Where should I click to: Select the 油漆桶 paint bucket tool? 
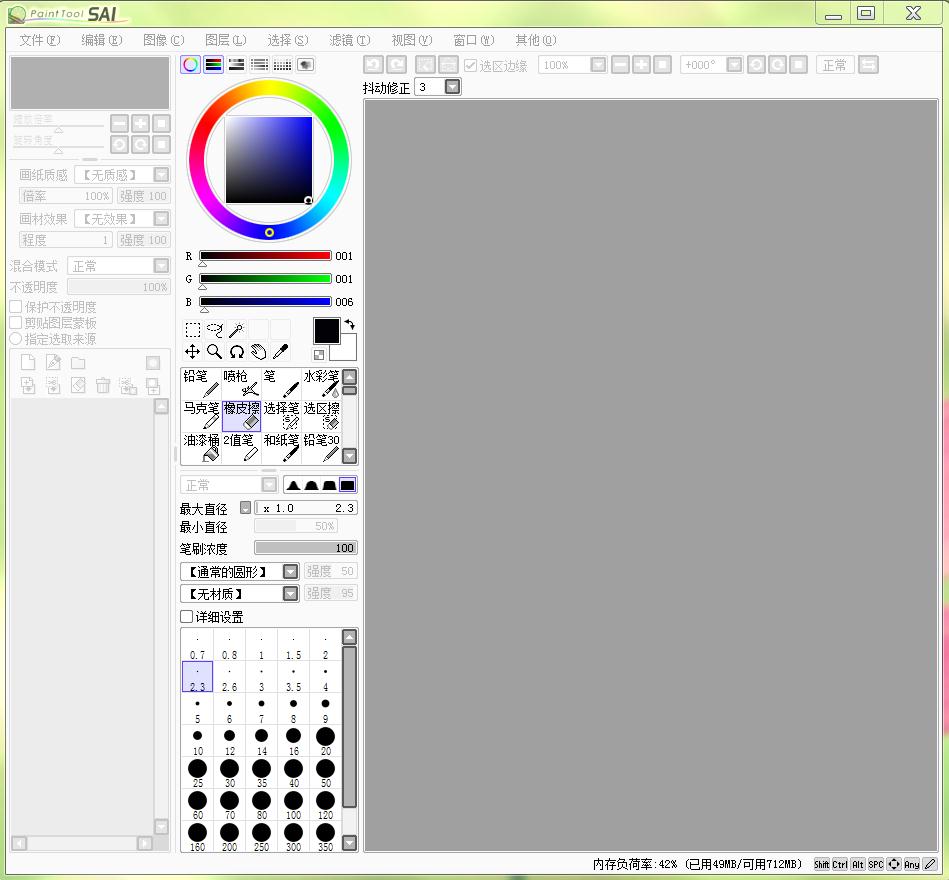click(201, 447)
